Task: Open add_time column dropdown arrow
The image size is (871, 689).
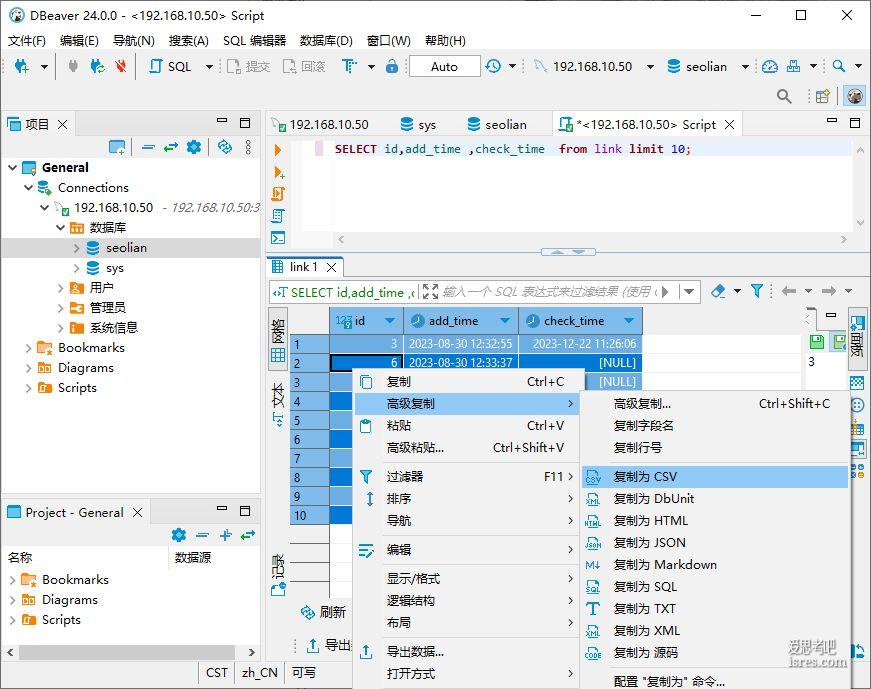Action: 505,321
